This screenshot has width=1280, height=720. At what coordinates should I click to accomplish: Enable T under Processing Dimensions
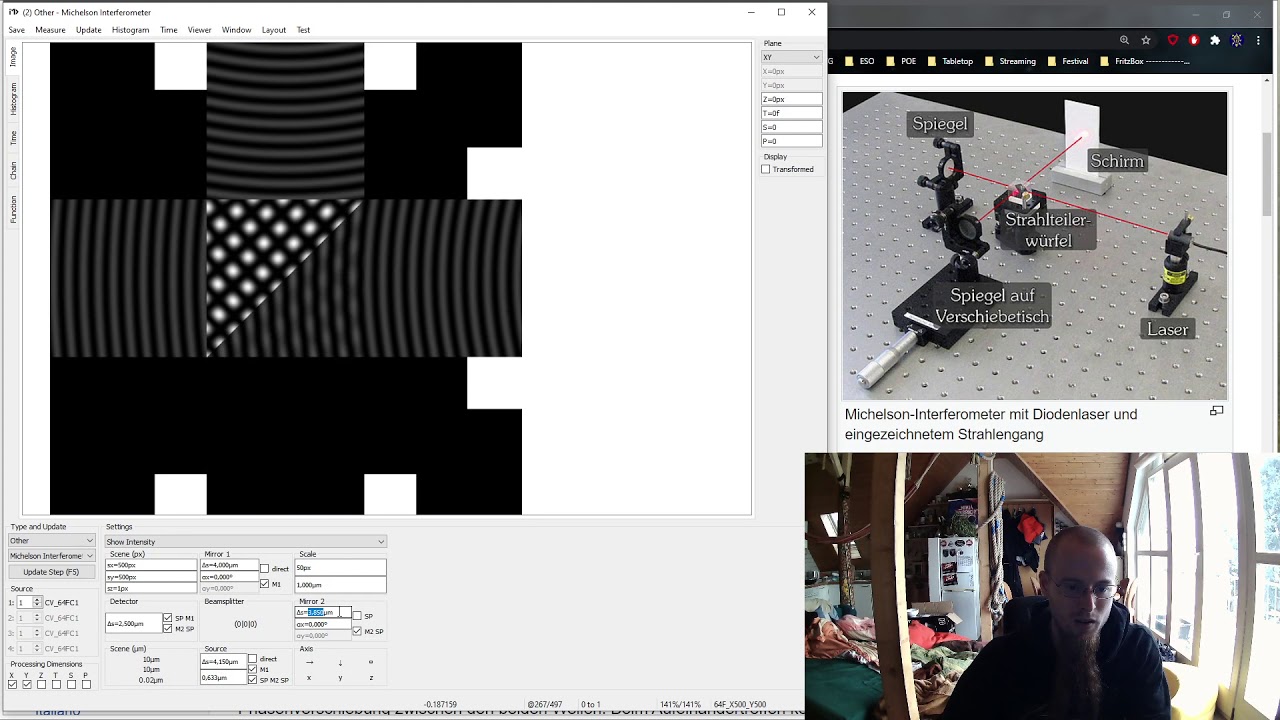[56, 684]
